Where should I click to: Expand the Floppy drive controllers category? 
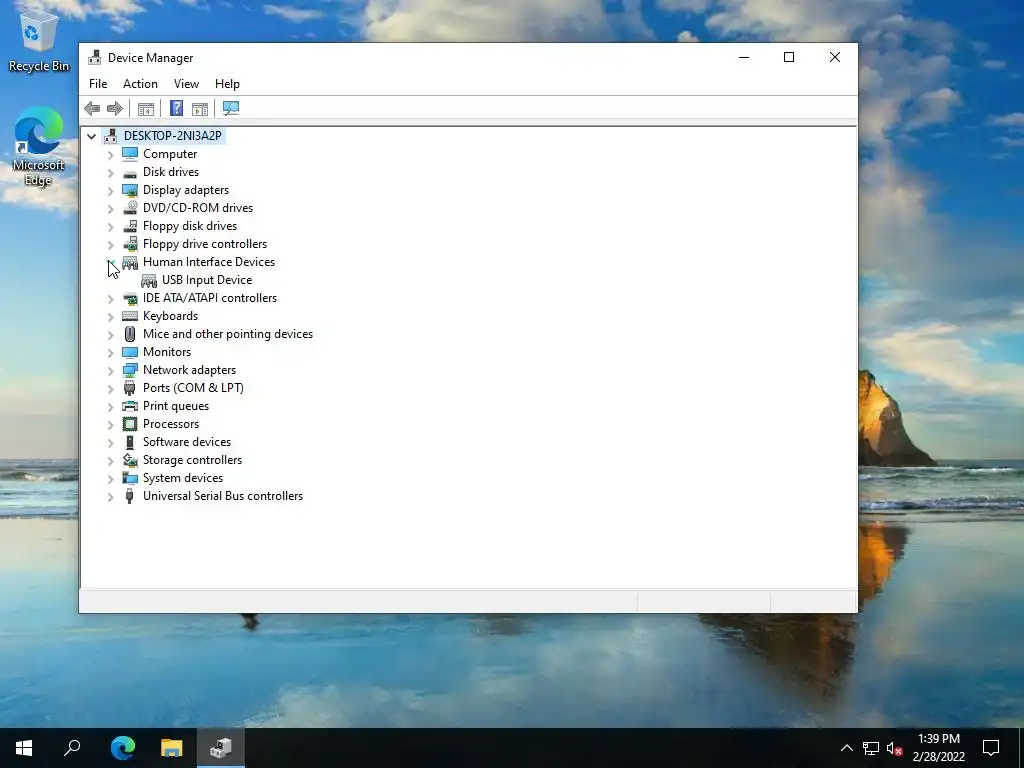[x=110, y=245]
